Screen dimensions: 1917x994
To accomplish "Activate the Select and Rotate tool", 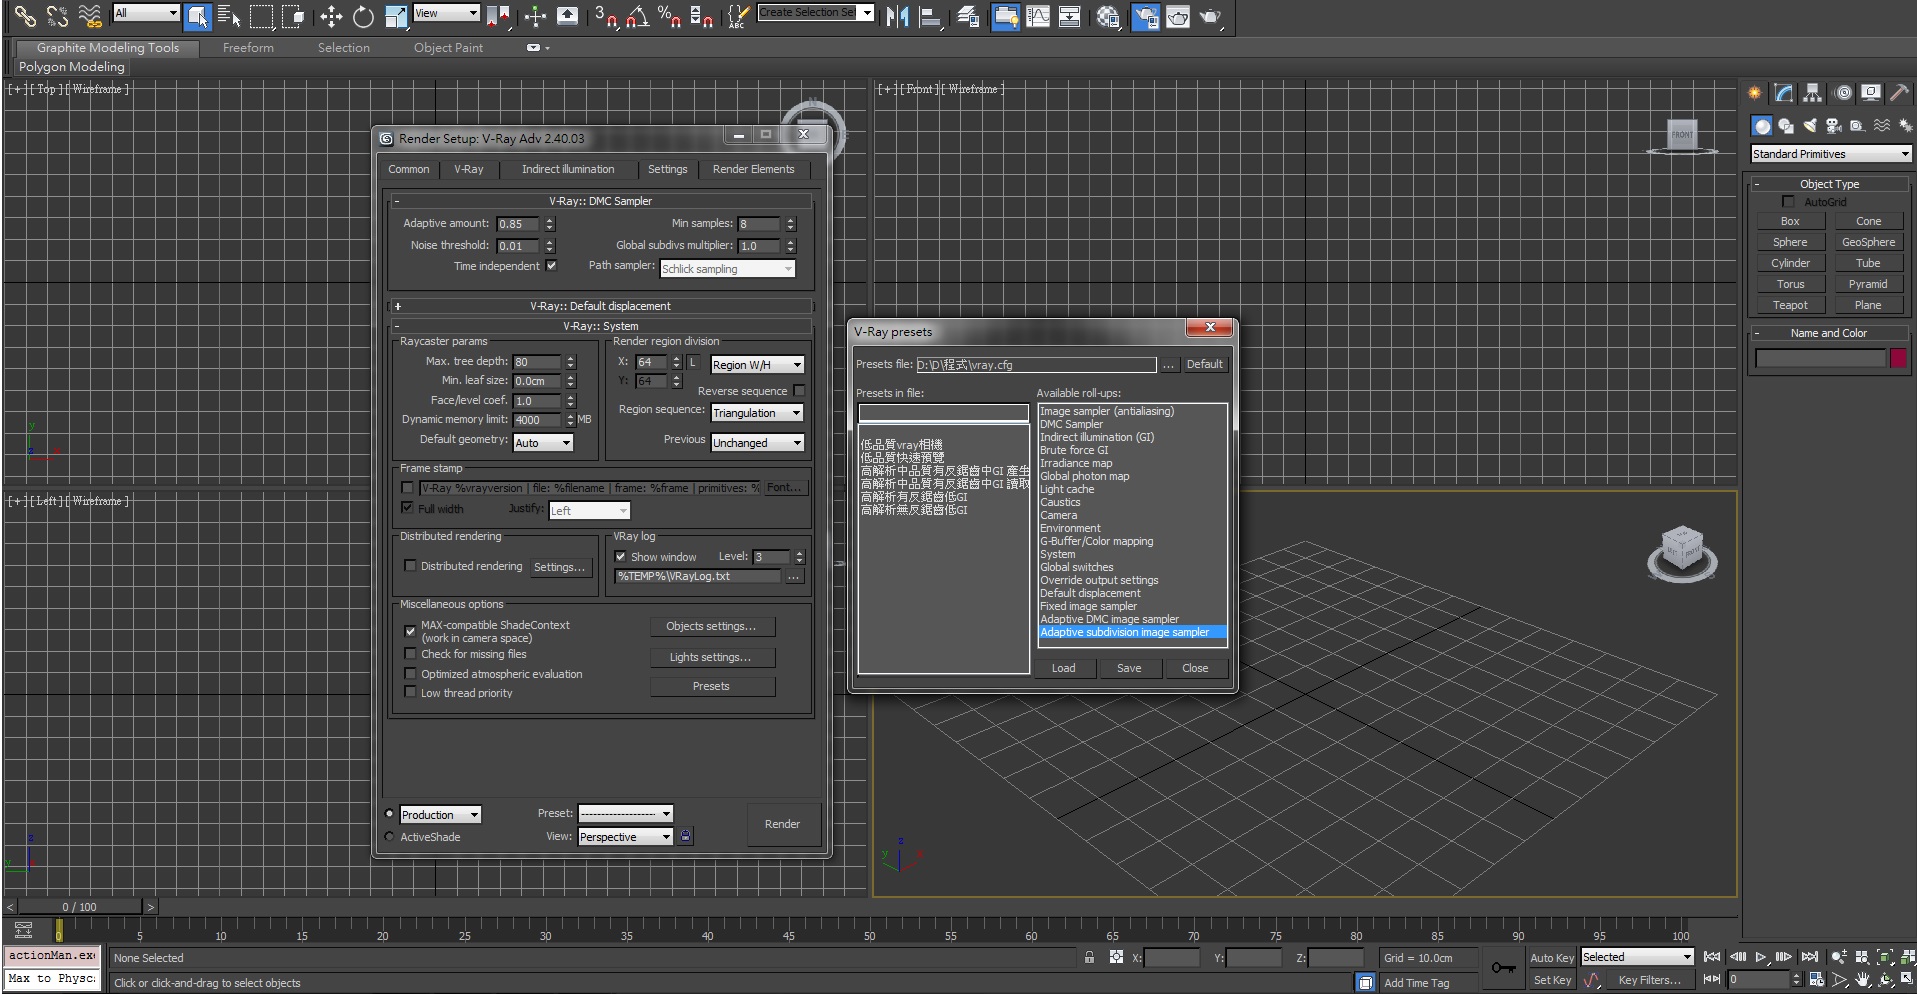I will click(x=363, y=16).
